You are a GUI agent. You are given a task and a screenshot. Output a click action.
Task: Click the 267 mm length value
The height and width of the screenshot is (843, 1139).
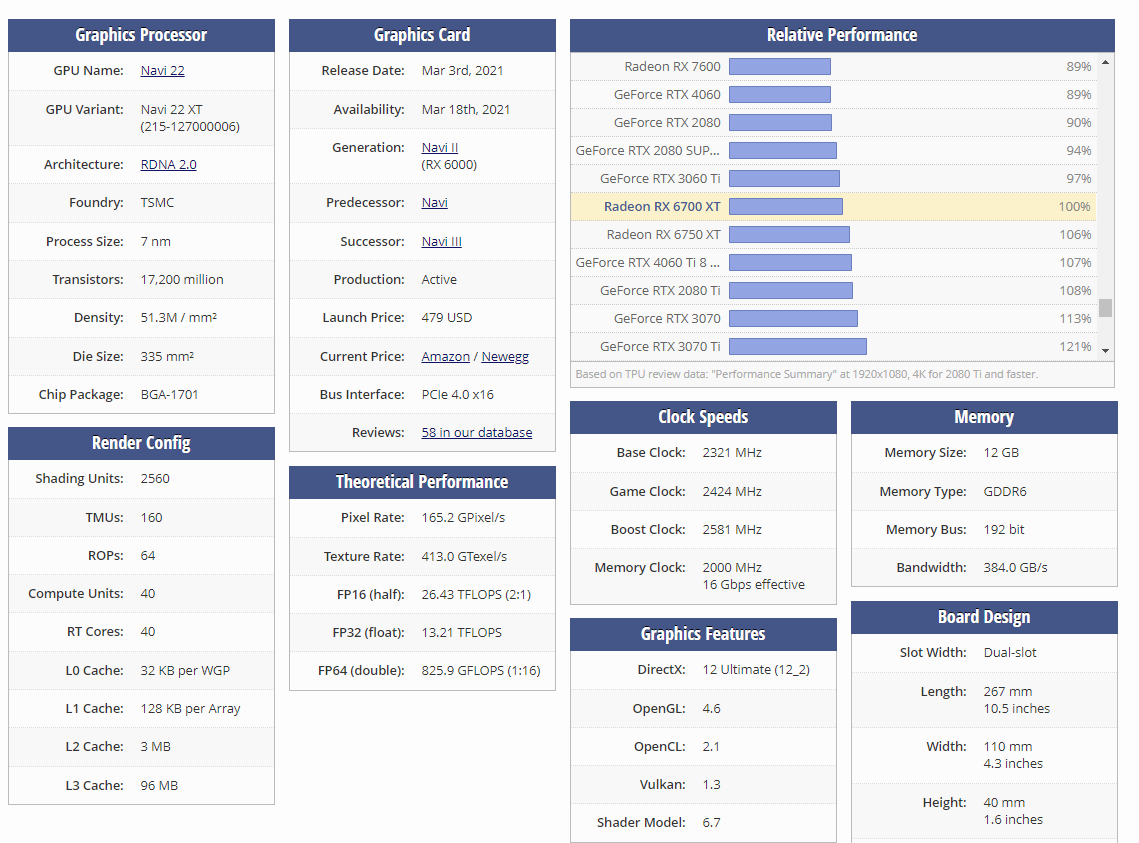tap(1008, 692)
